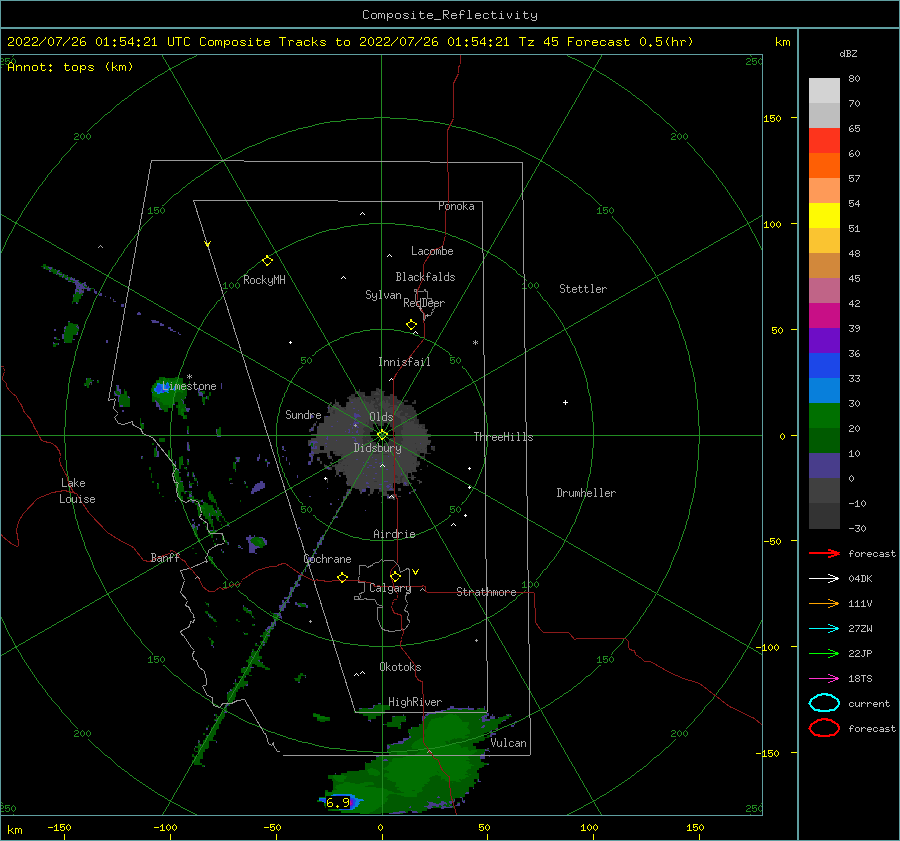Click the gray ground clutter around Didsbury

point(371,441)
